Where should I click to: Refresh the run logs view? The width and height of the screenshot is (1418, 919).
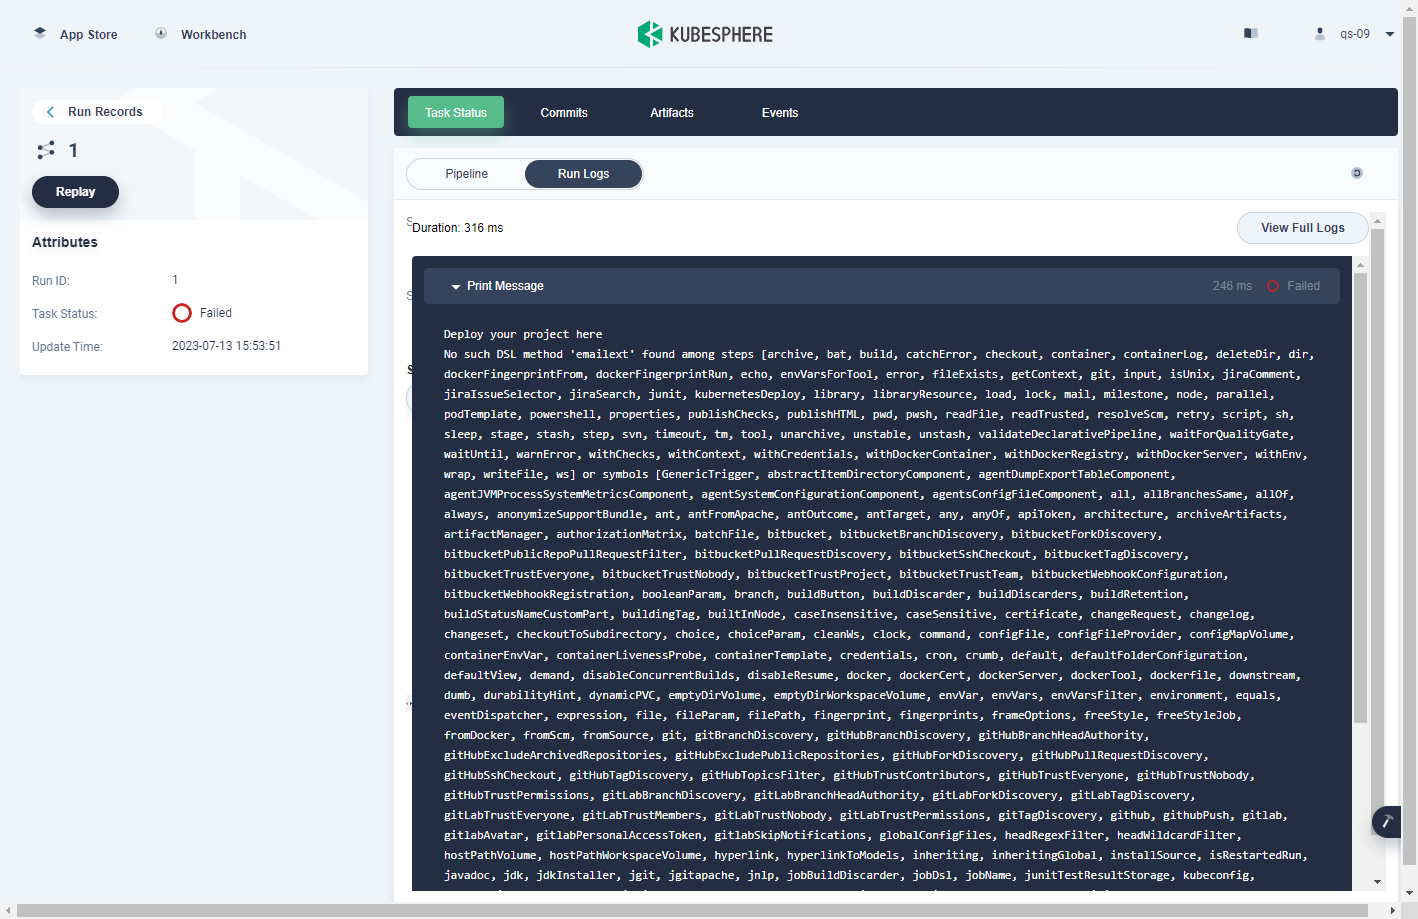pos(1356,172)
